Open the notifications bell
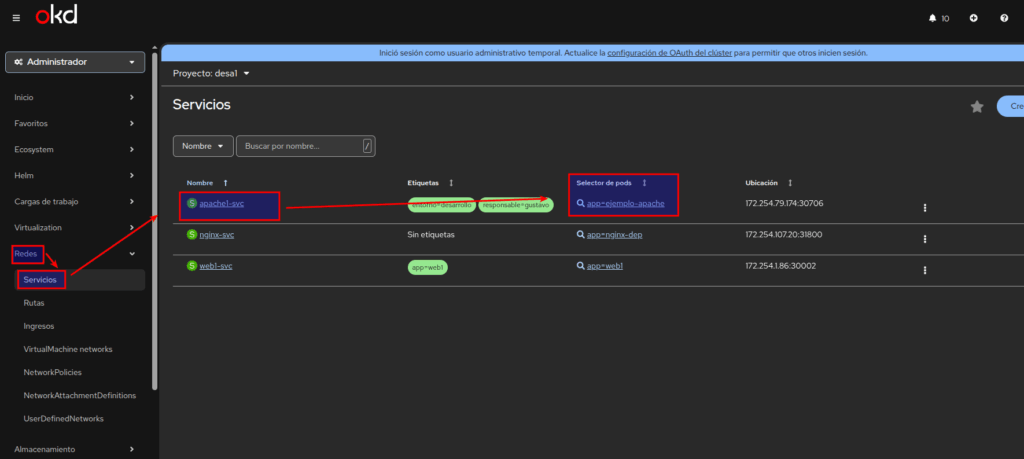This screenshot has height=459, width=1024. [x=938, y=18]
